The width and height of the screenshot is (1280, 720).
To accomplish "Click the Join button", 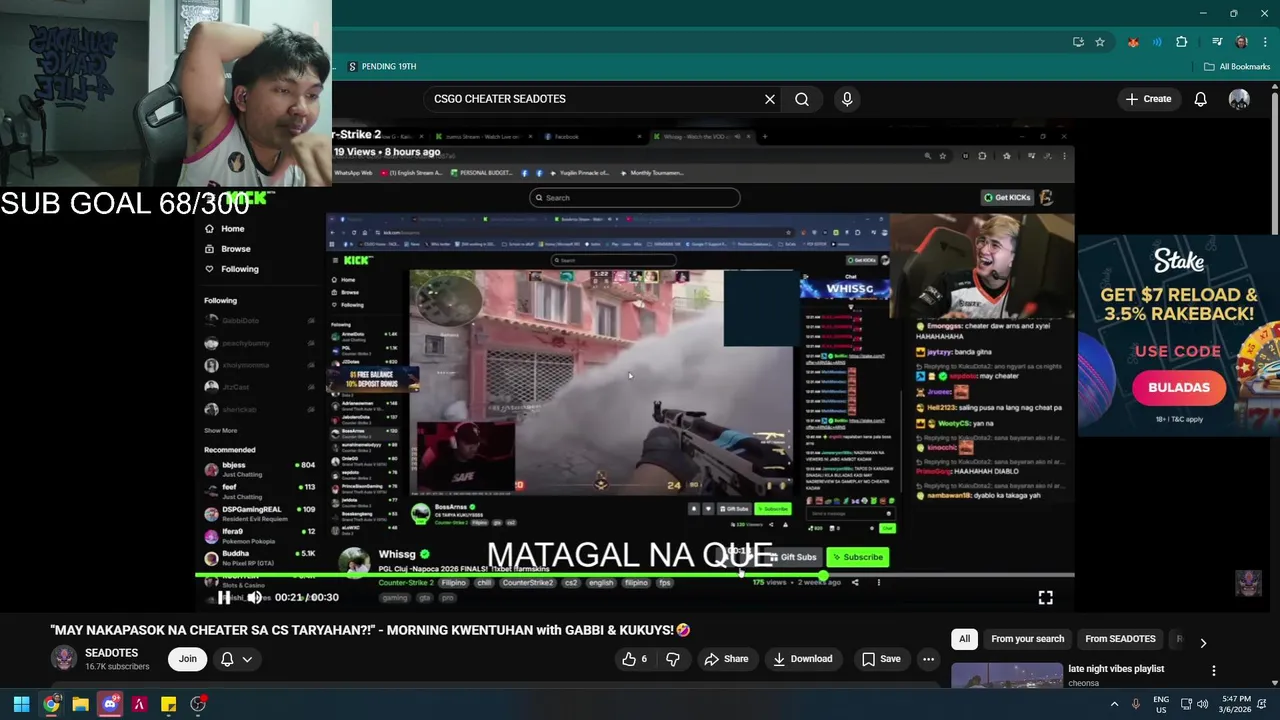I will [188, 658].
